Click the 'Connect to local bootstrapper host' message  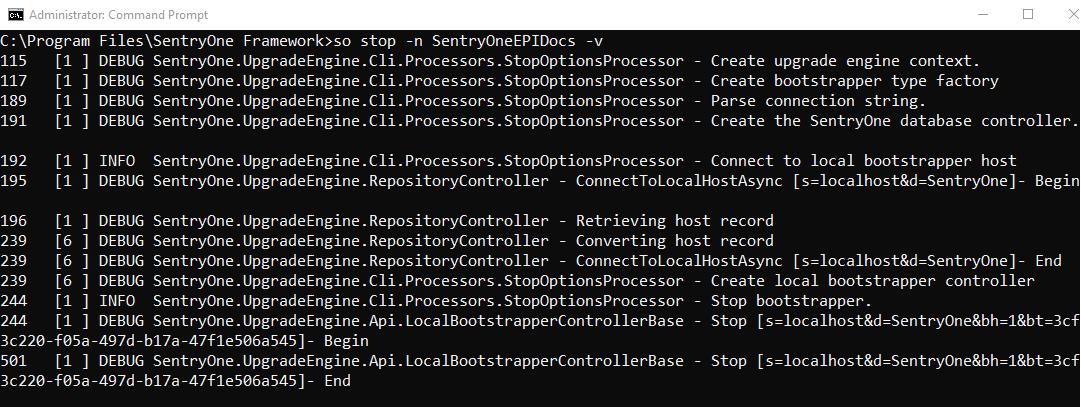tap(863, 161)
